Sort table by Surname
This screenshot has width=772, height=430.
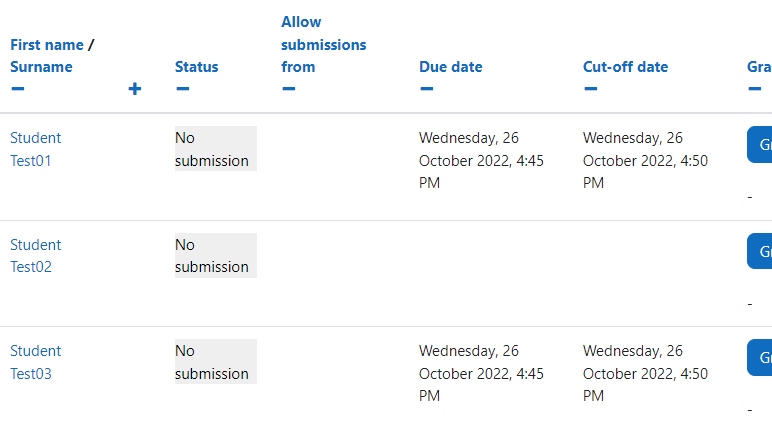(x=41, y=67)
